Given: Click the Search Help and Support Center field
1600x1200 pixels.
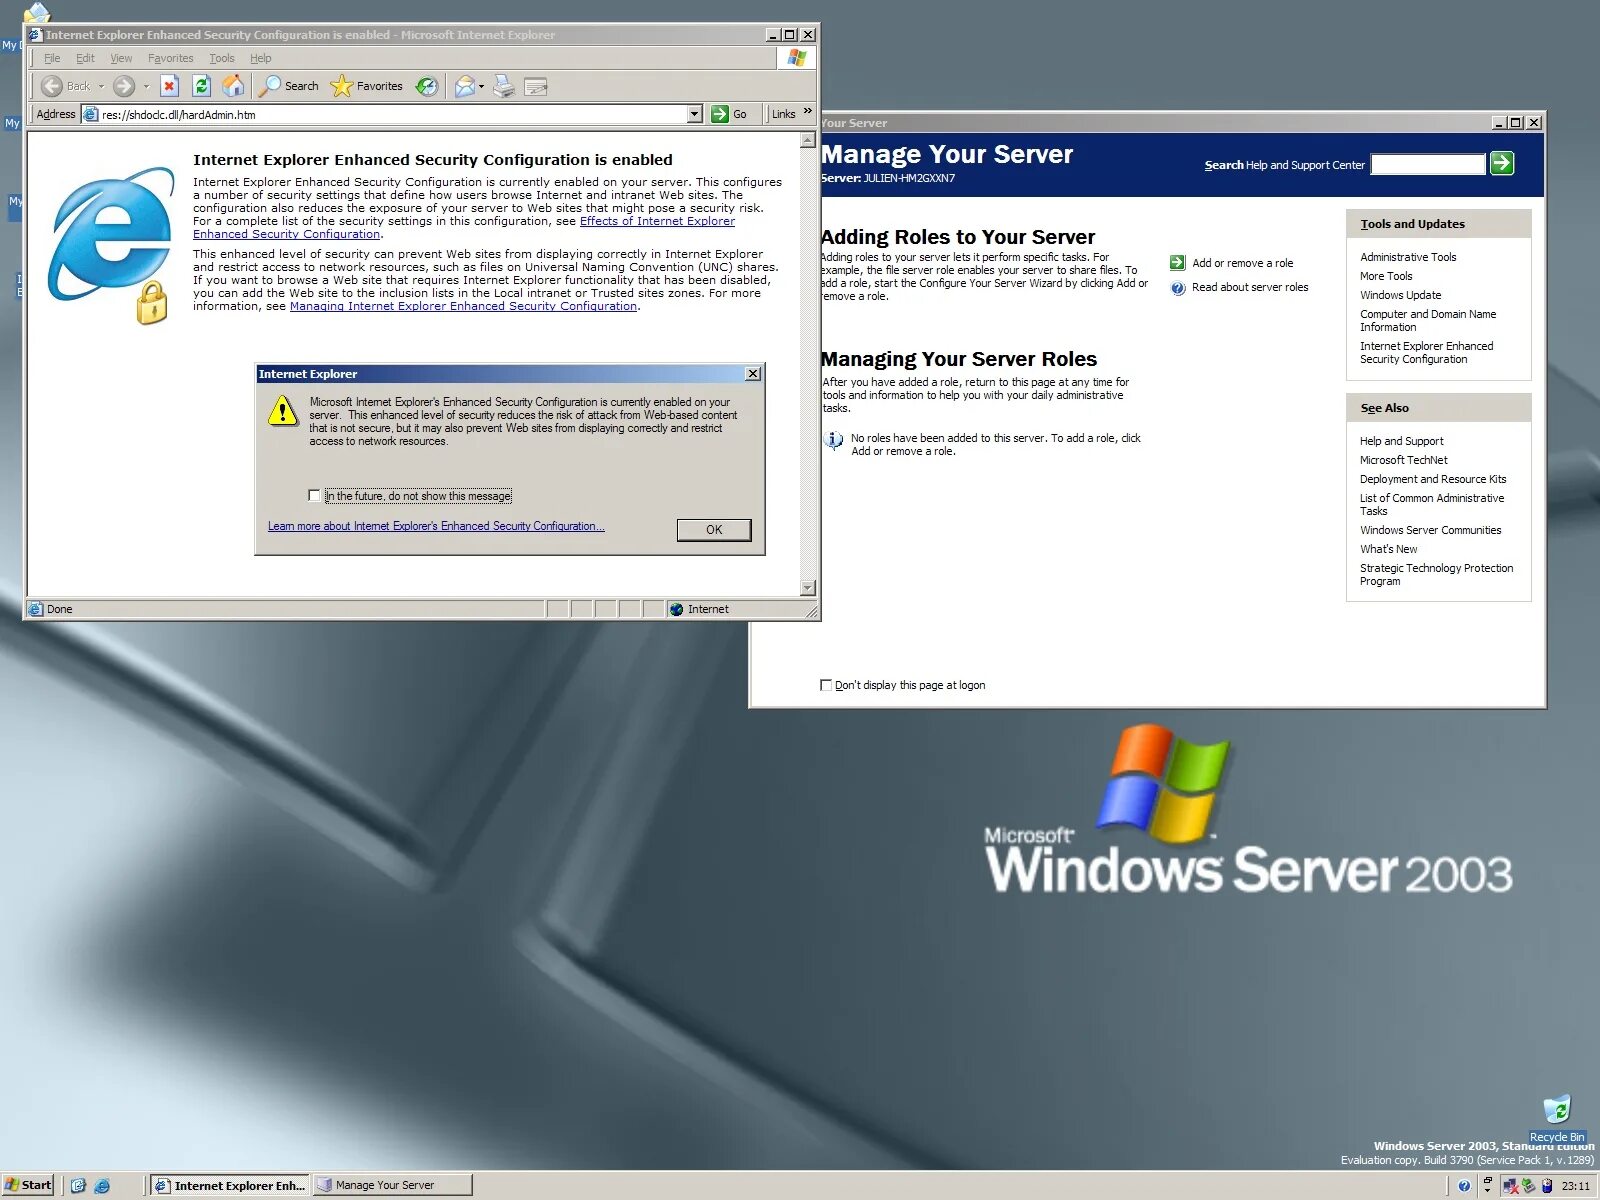Looking at the screenshot, I should click(x=1427, y=164).
